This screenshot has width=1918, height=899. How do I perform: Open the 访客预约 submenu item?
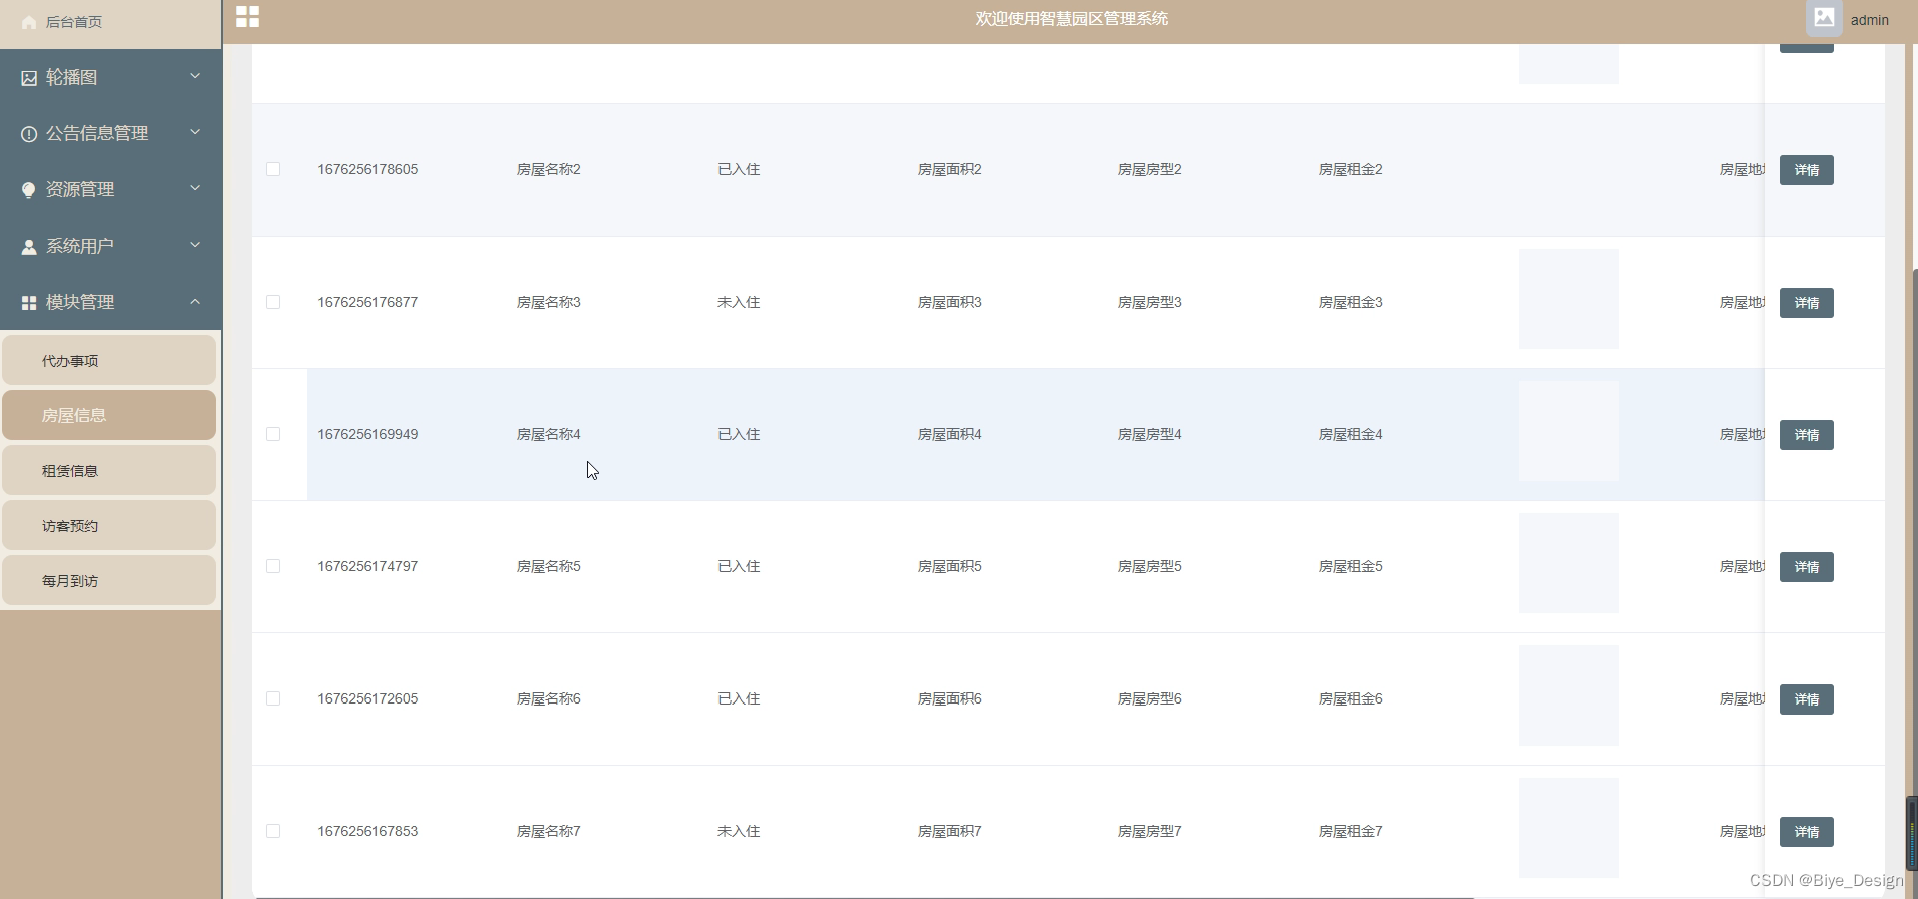point(109,525)
